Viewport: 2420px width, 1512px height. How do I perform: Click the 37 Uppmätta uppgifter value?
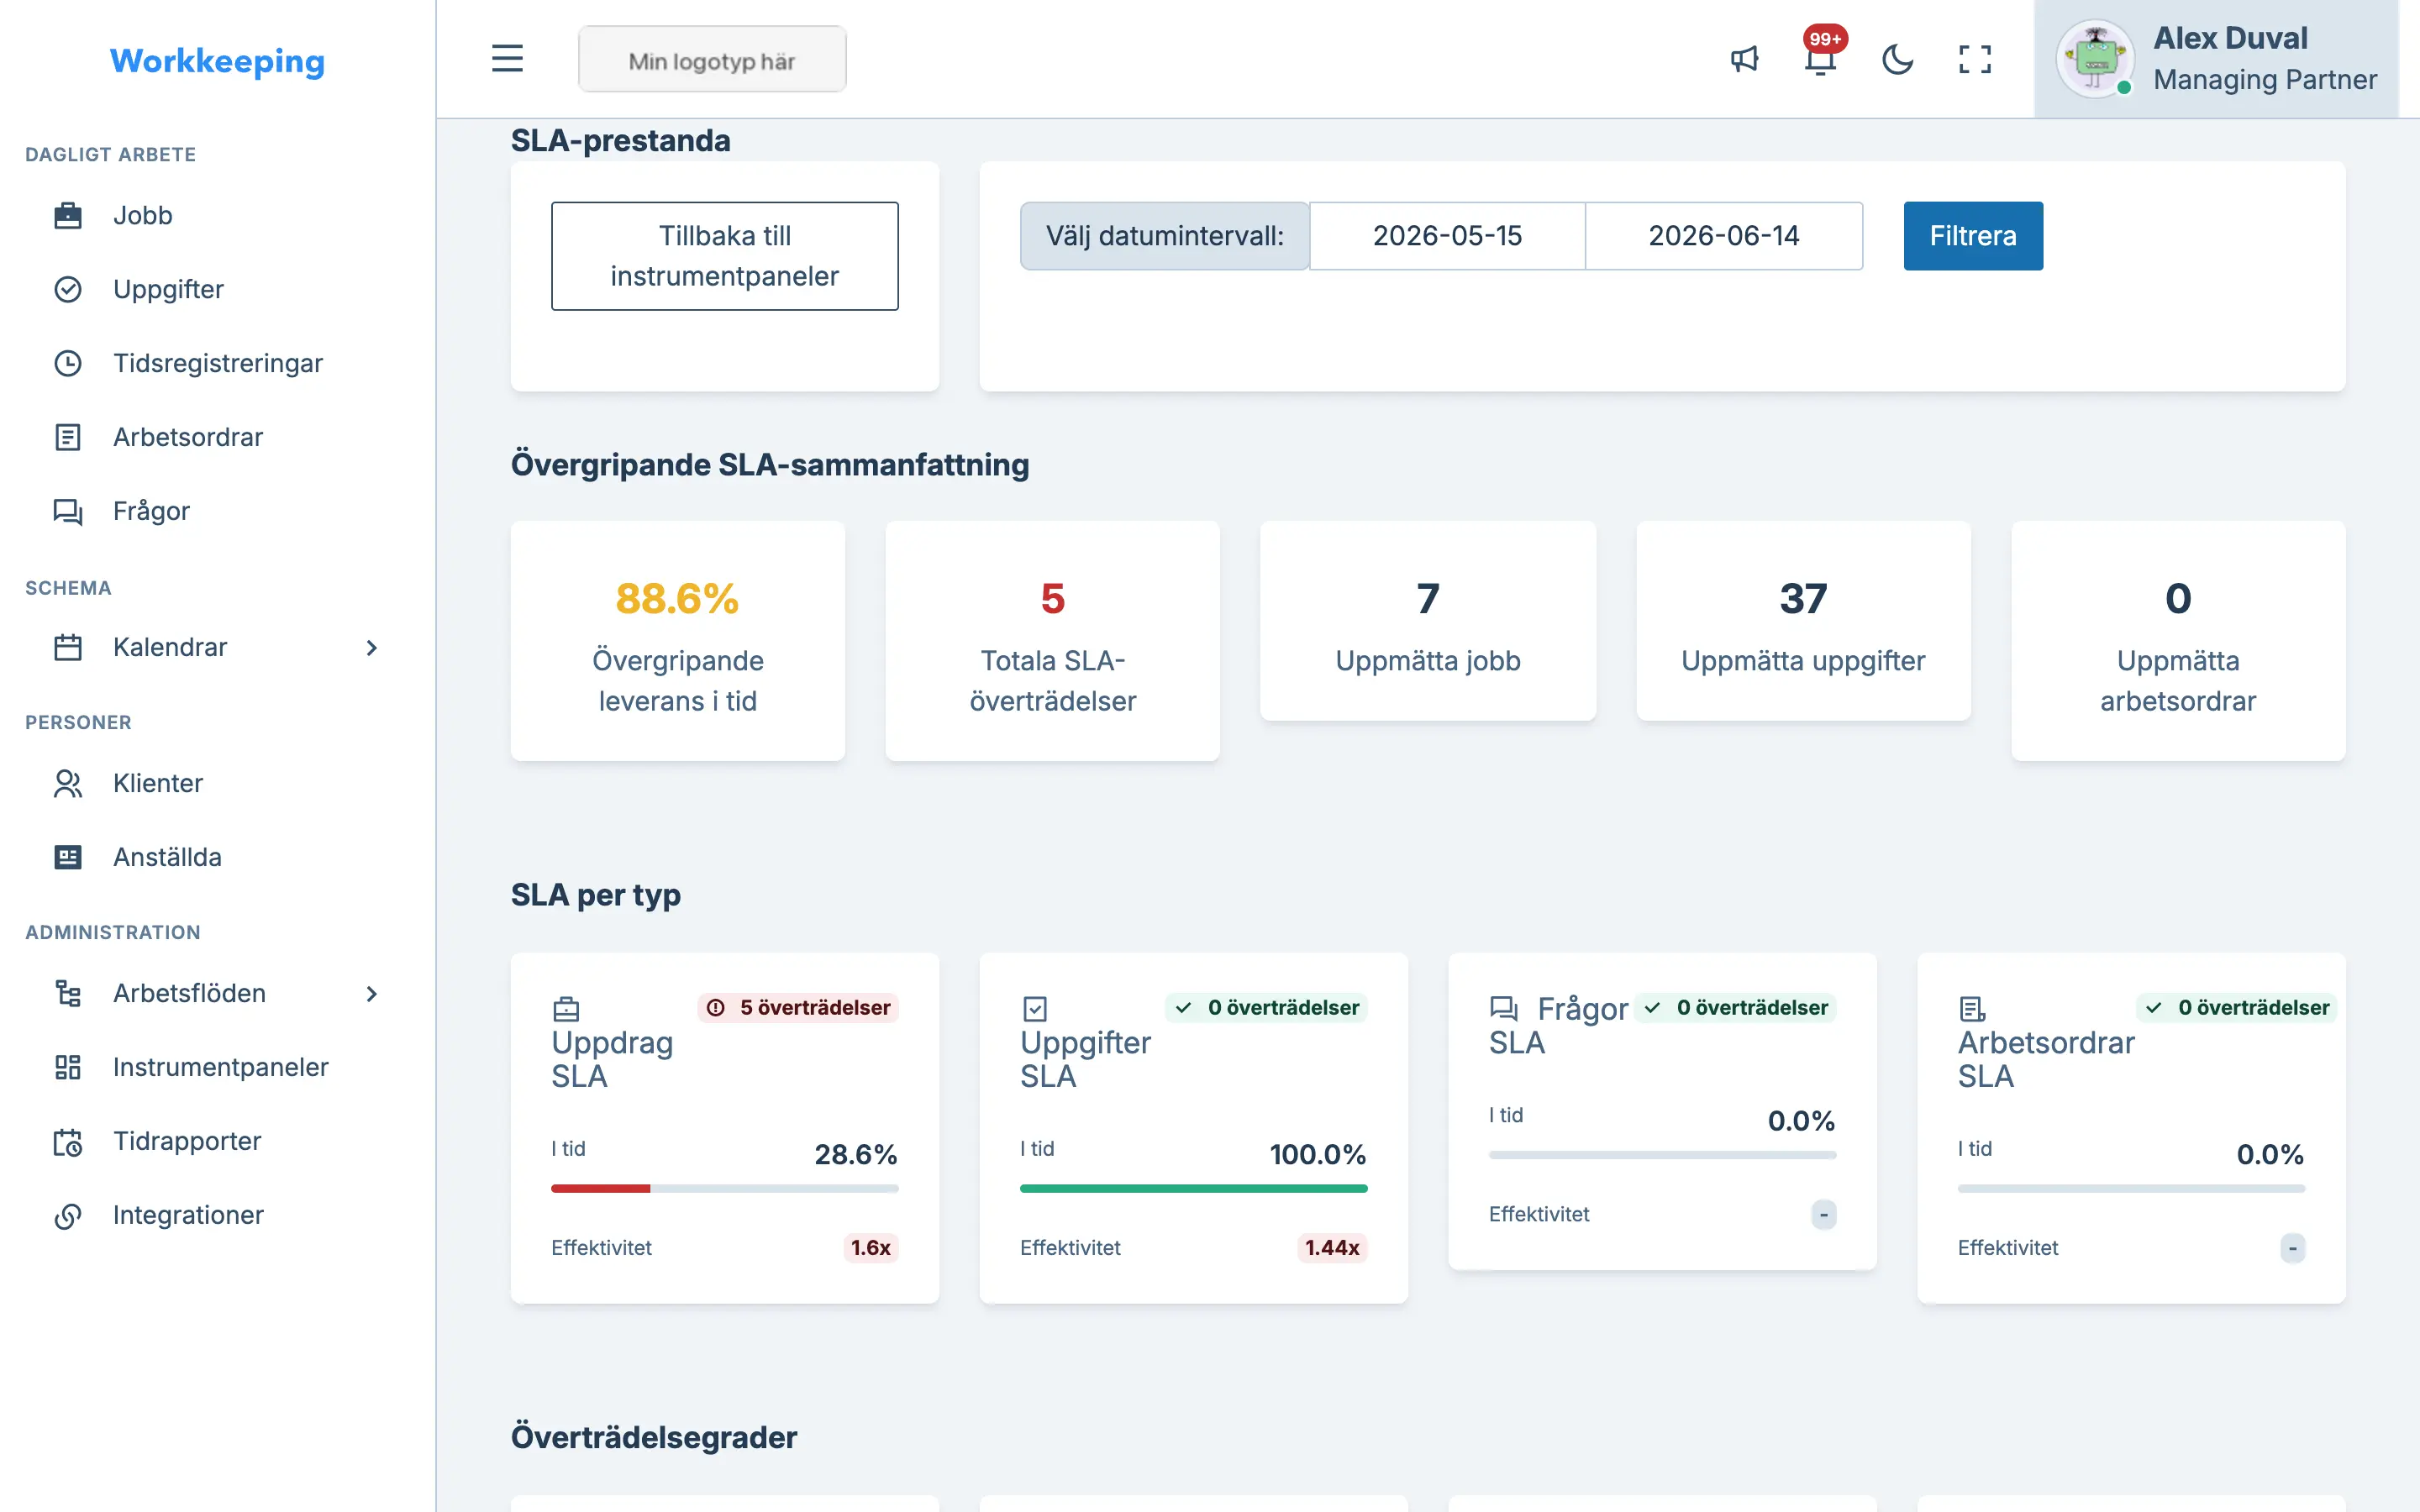point(1803,599)
